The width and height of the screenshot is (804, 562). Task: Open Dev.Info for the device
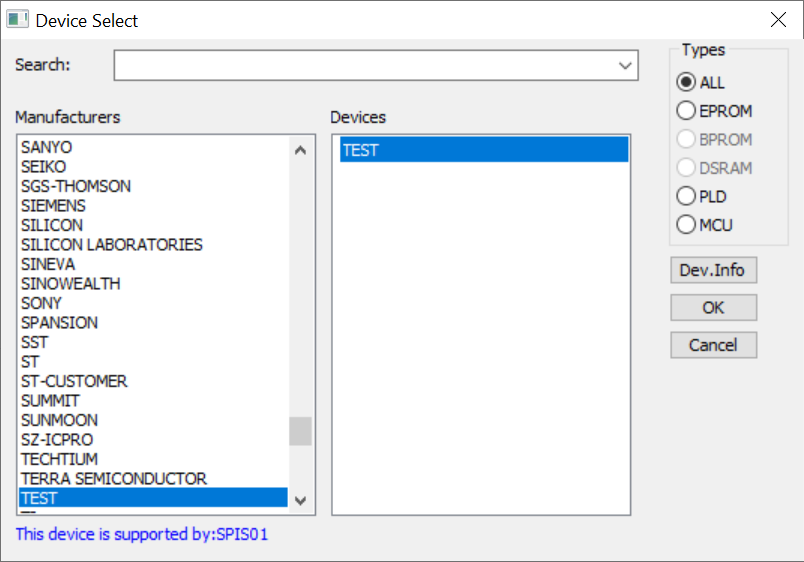713,270
